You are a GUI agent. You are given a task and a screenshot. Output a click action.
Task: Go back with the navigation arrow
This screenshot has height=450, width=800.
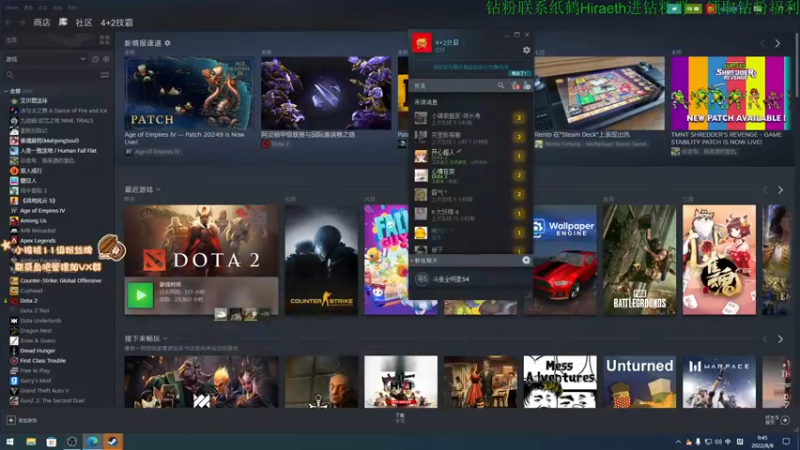point(9,22)
